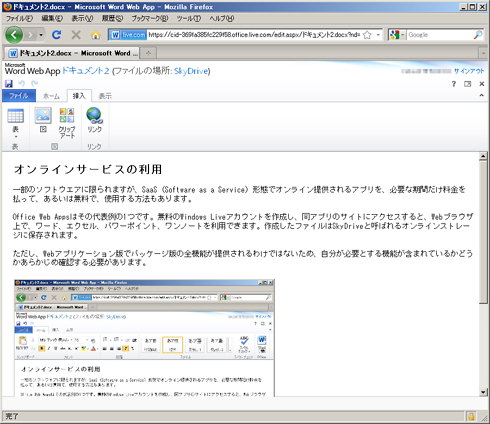Open Word Web App help question mark
Viewport: 490px width, 424px height.
pos(454,84)
